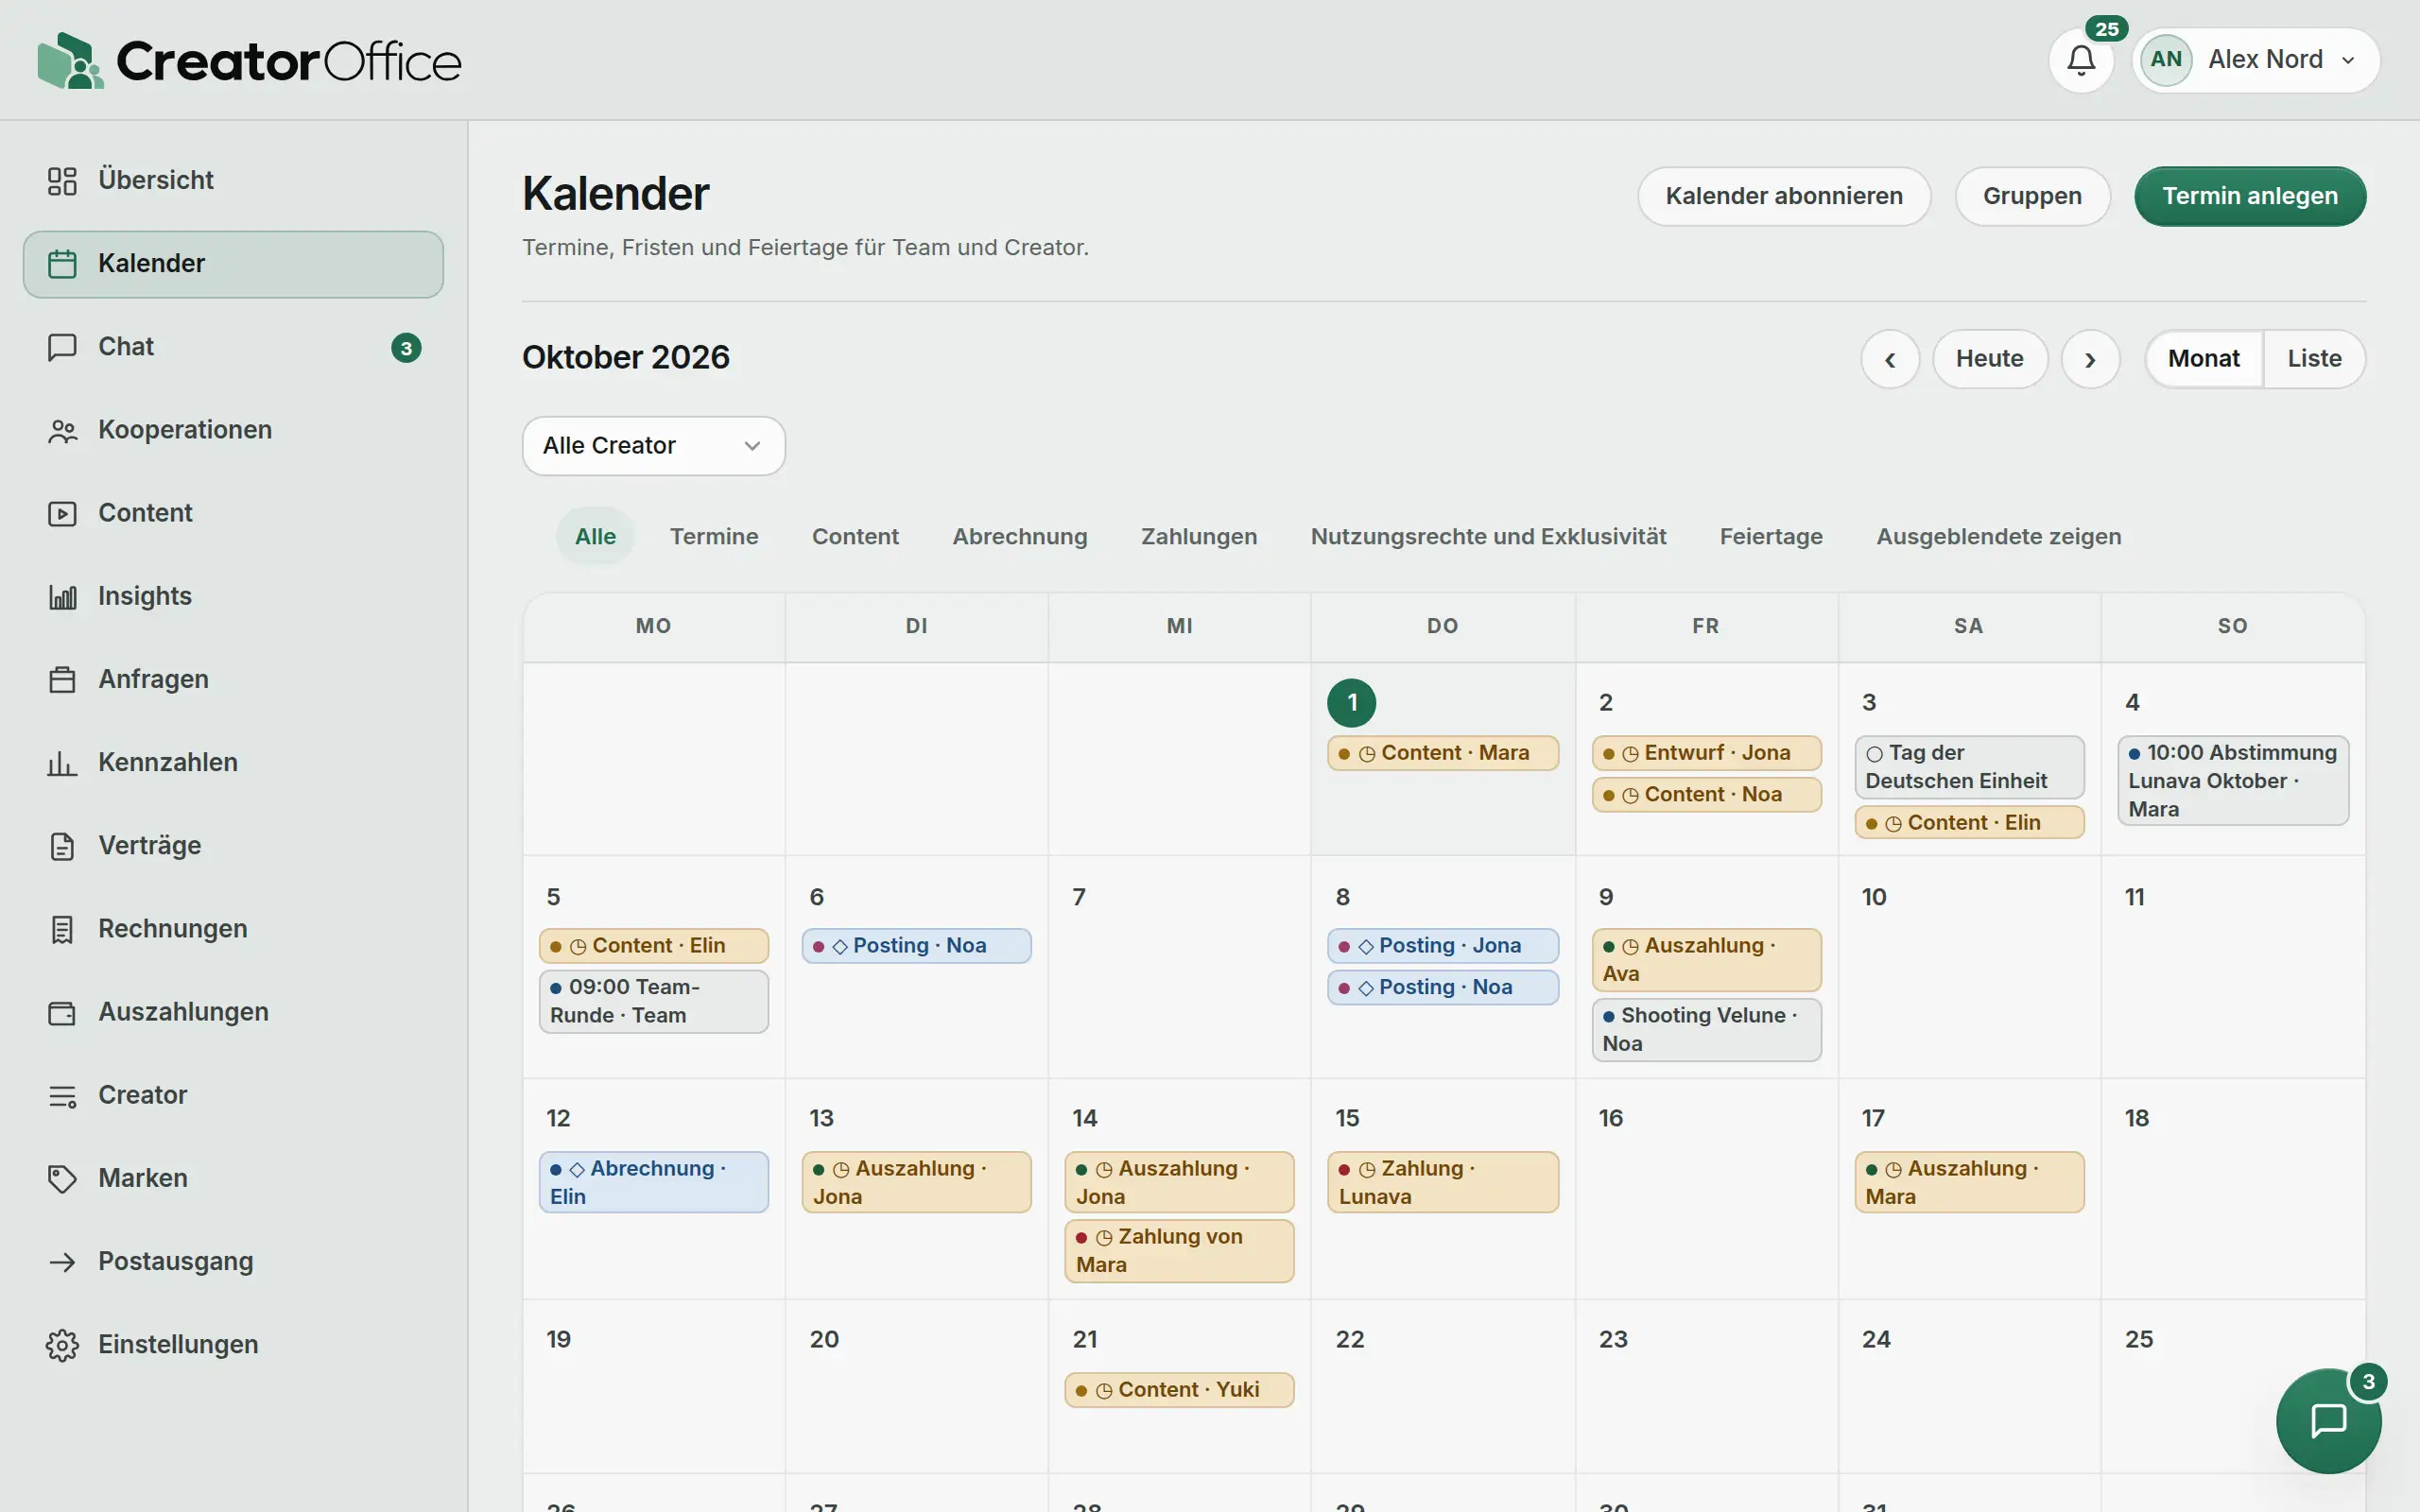Click the Chat unread badge 3
Viewport: 2420px width, 1512px height.
point(406,347)
